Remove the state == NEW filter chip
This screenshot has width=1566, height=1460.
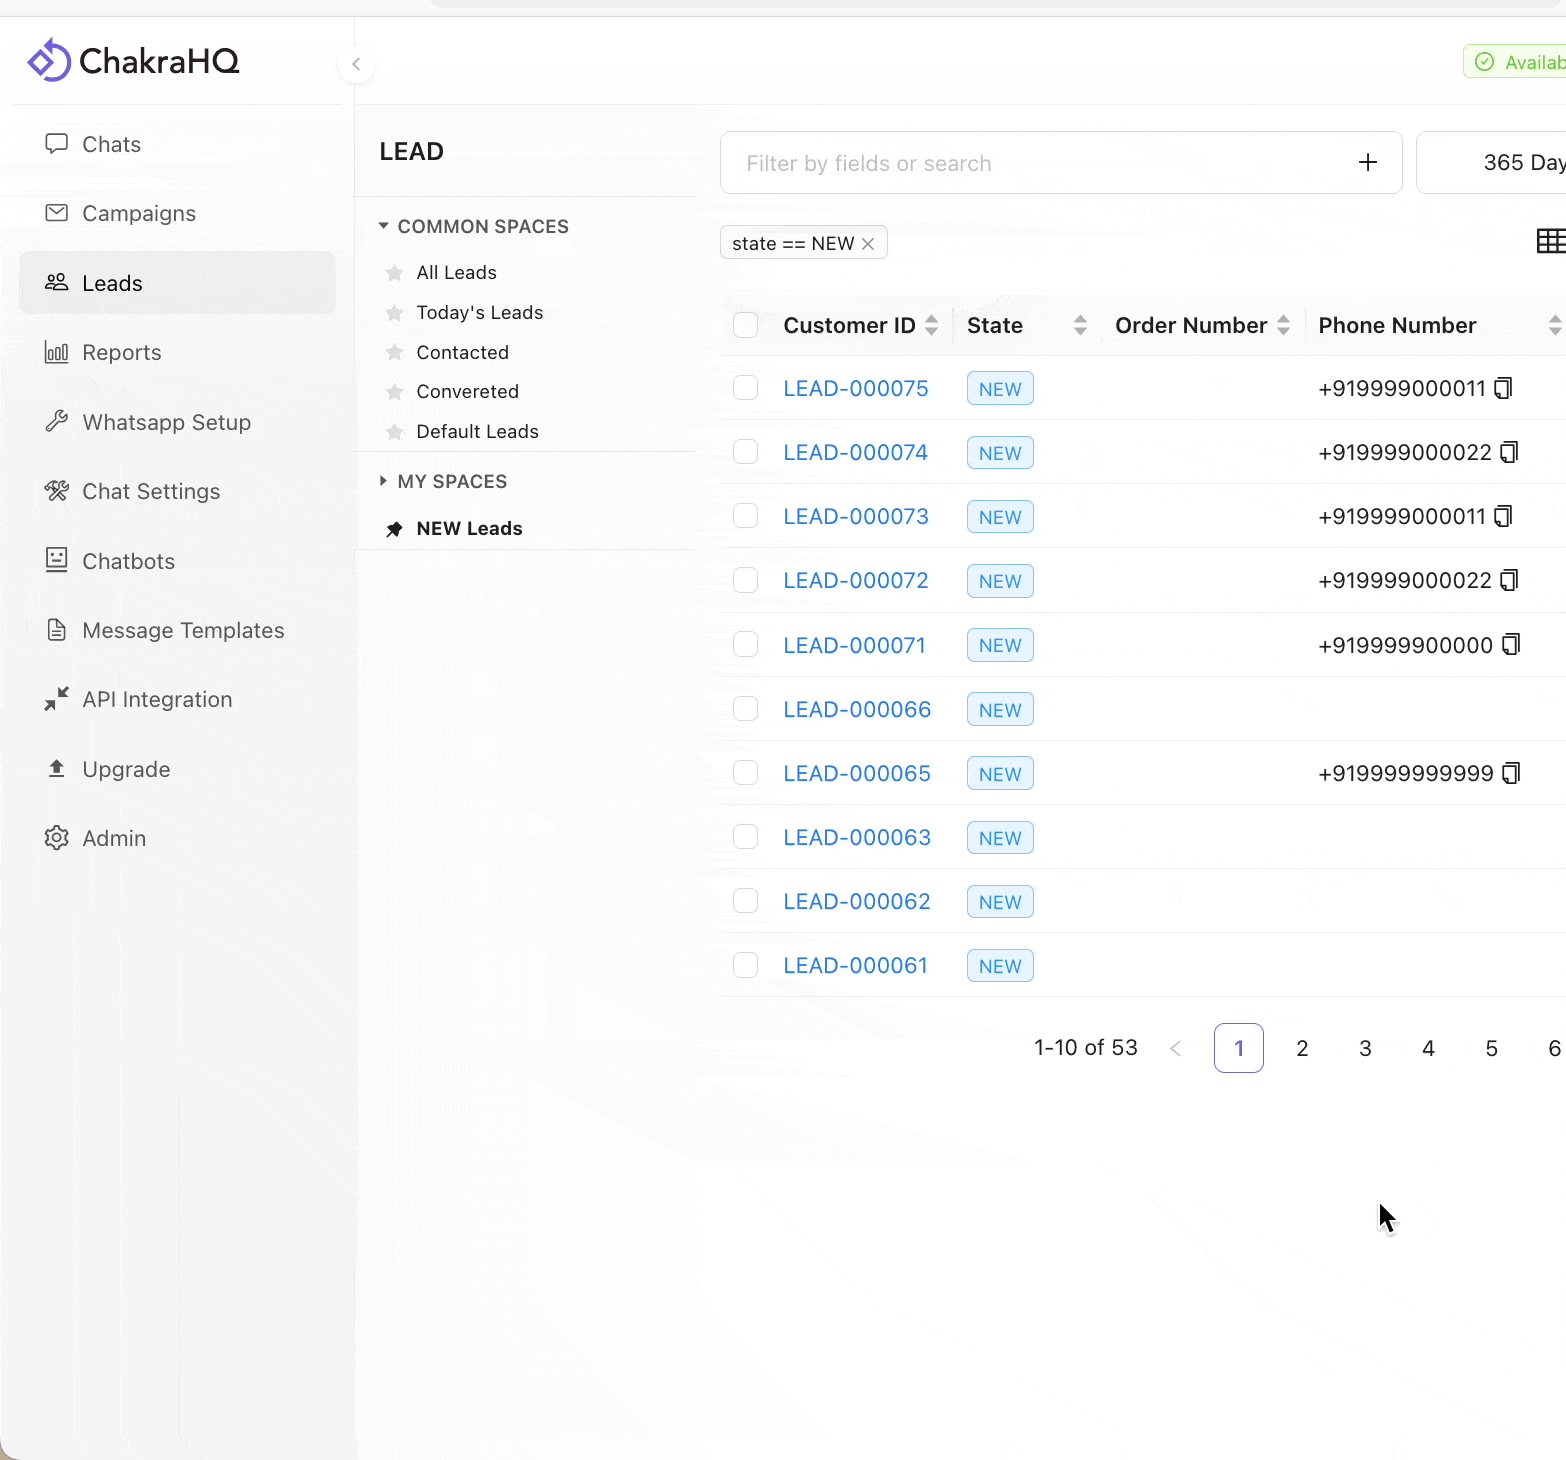(868, 244)
